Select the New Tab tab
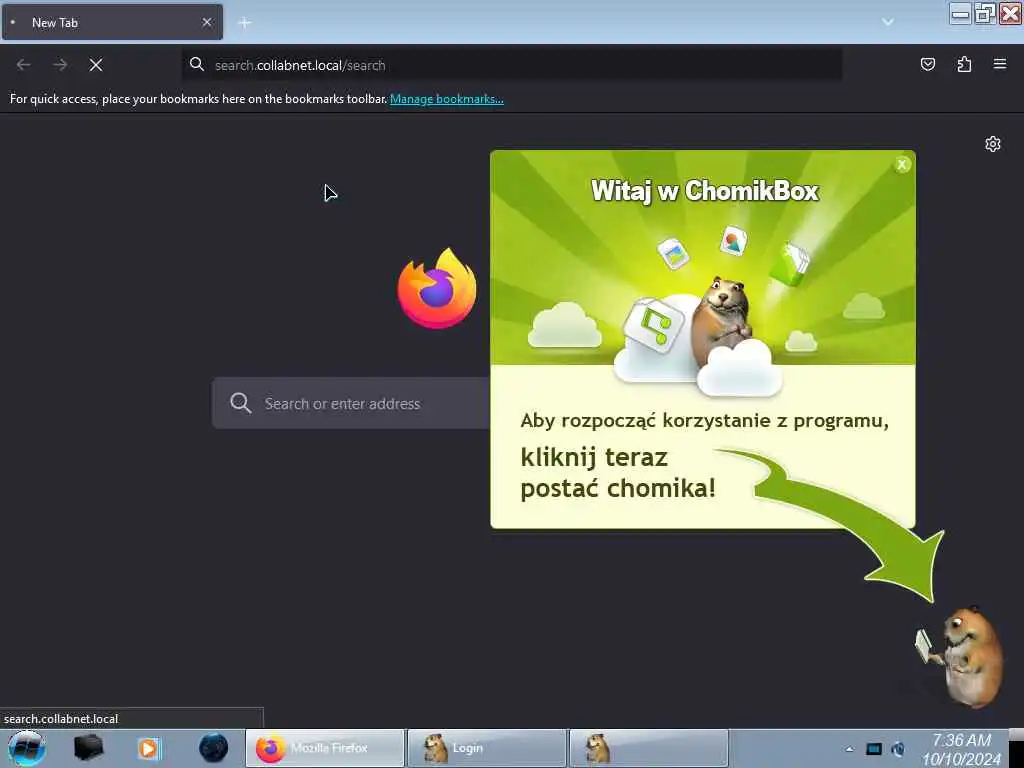This screenshot has height=768, width=1024. (112, 22)
